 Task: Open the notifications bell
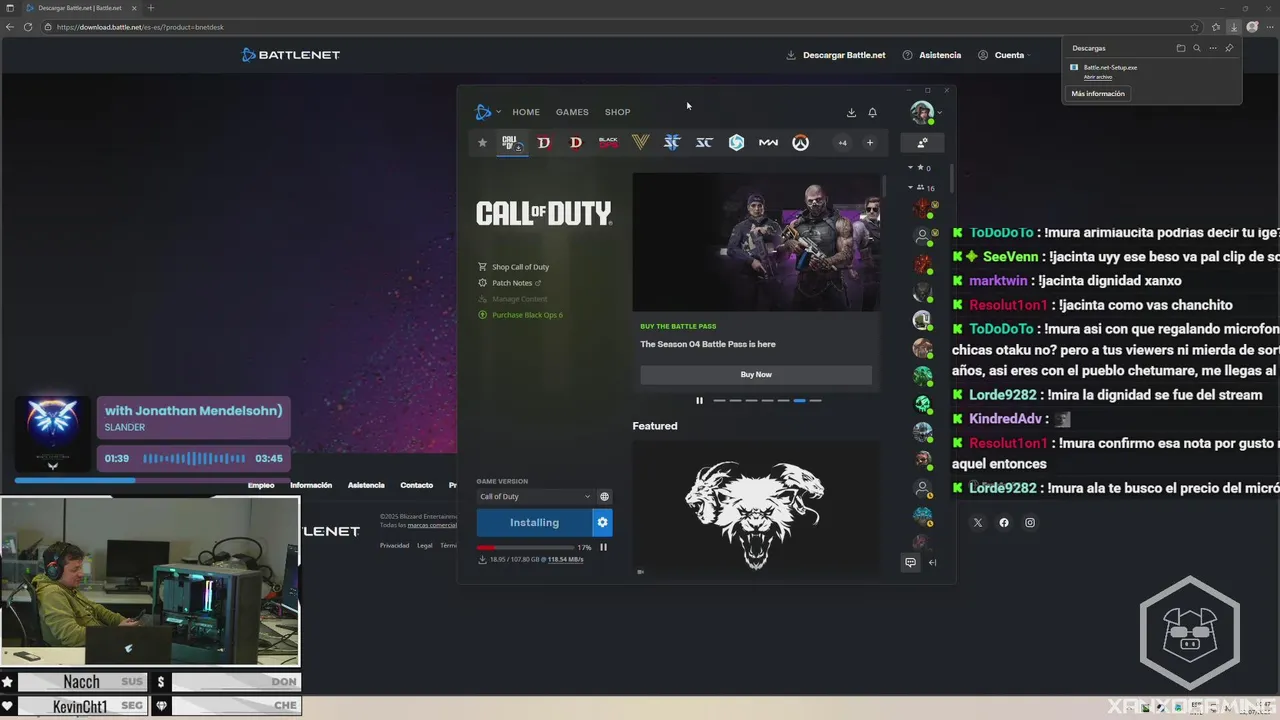[x=872, y=113]
